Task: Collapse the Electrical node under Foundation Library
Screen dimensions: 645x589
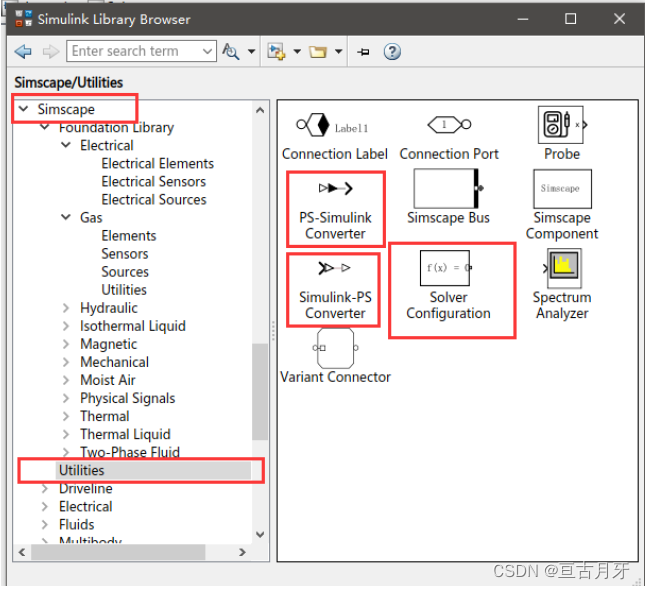Action: click(x=66, y=145)
